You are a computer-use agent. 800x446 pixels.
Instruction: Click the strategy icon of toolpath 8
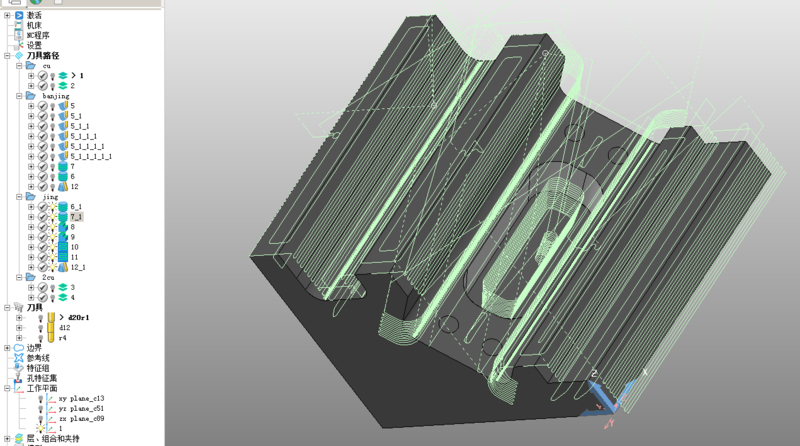[63, 227]
